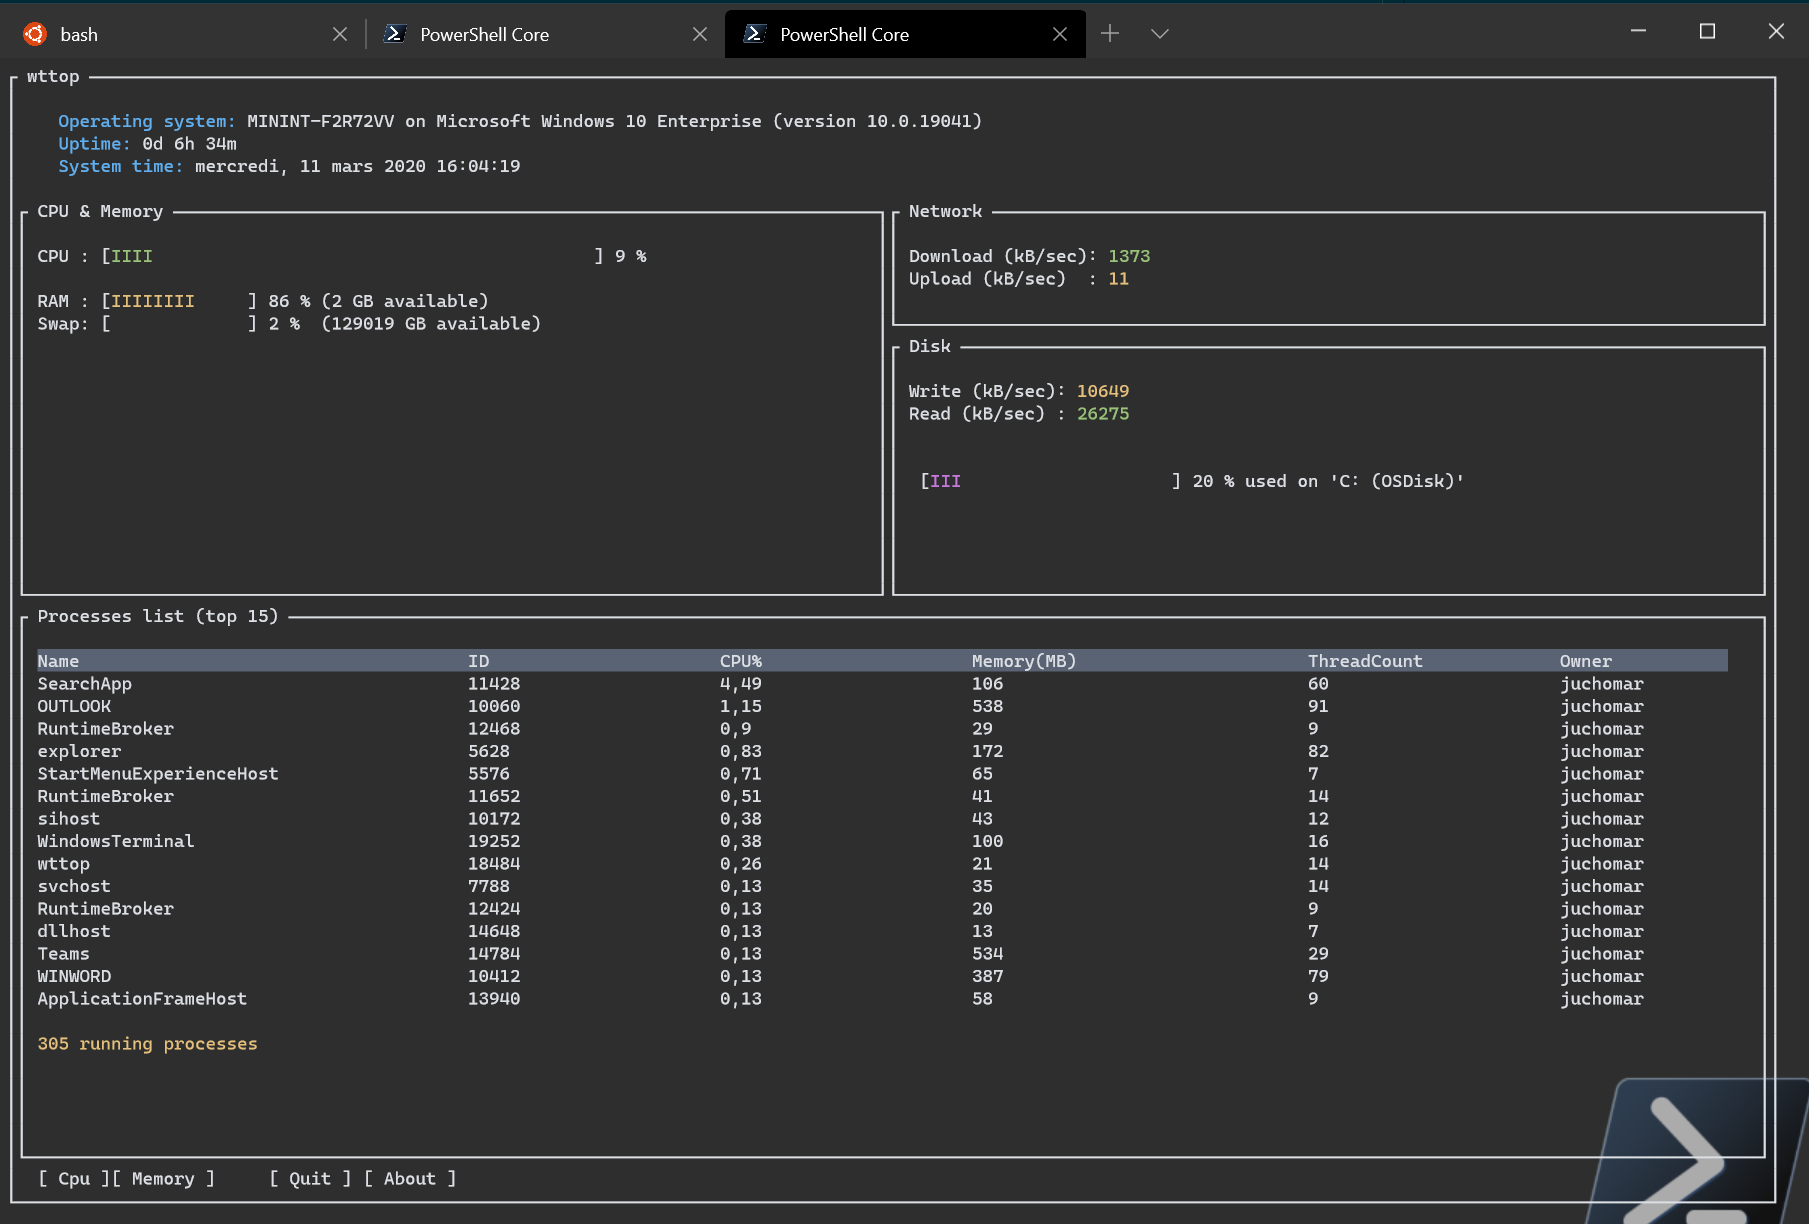Select the ApplicationFrameHost process row
The height and width of the screenshot is (1224, 1809).
(x=882, y=999)
